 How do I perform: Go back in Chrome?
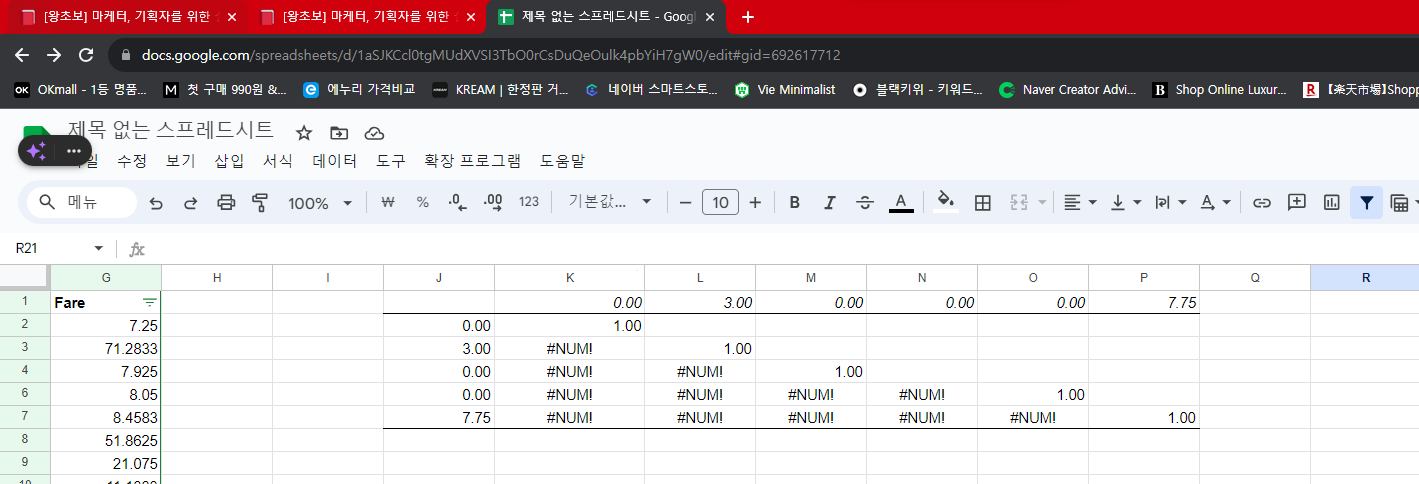[x=23, y=55]
